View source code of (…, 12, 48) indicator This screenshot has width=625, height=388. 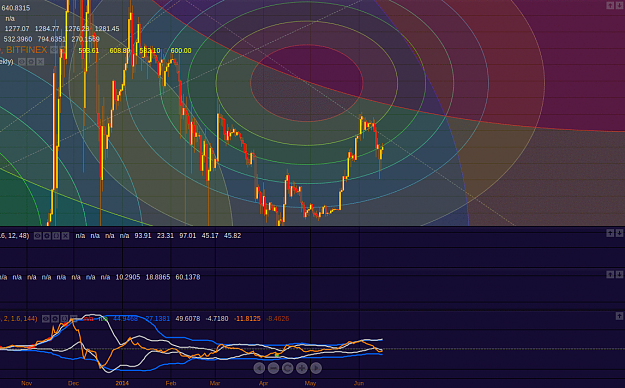point(56,236)
